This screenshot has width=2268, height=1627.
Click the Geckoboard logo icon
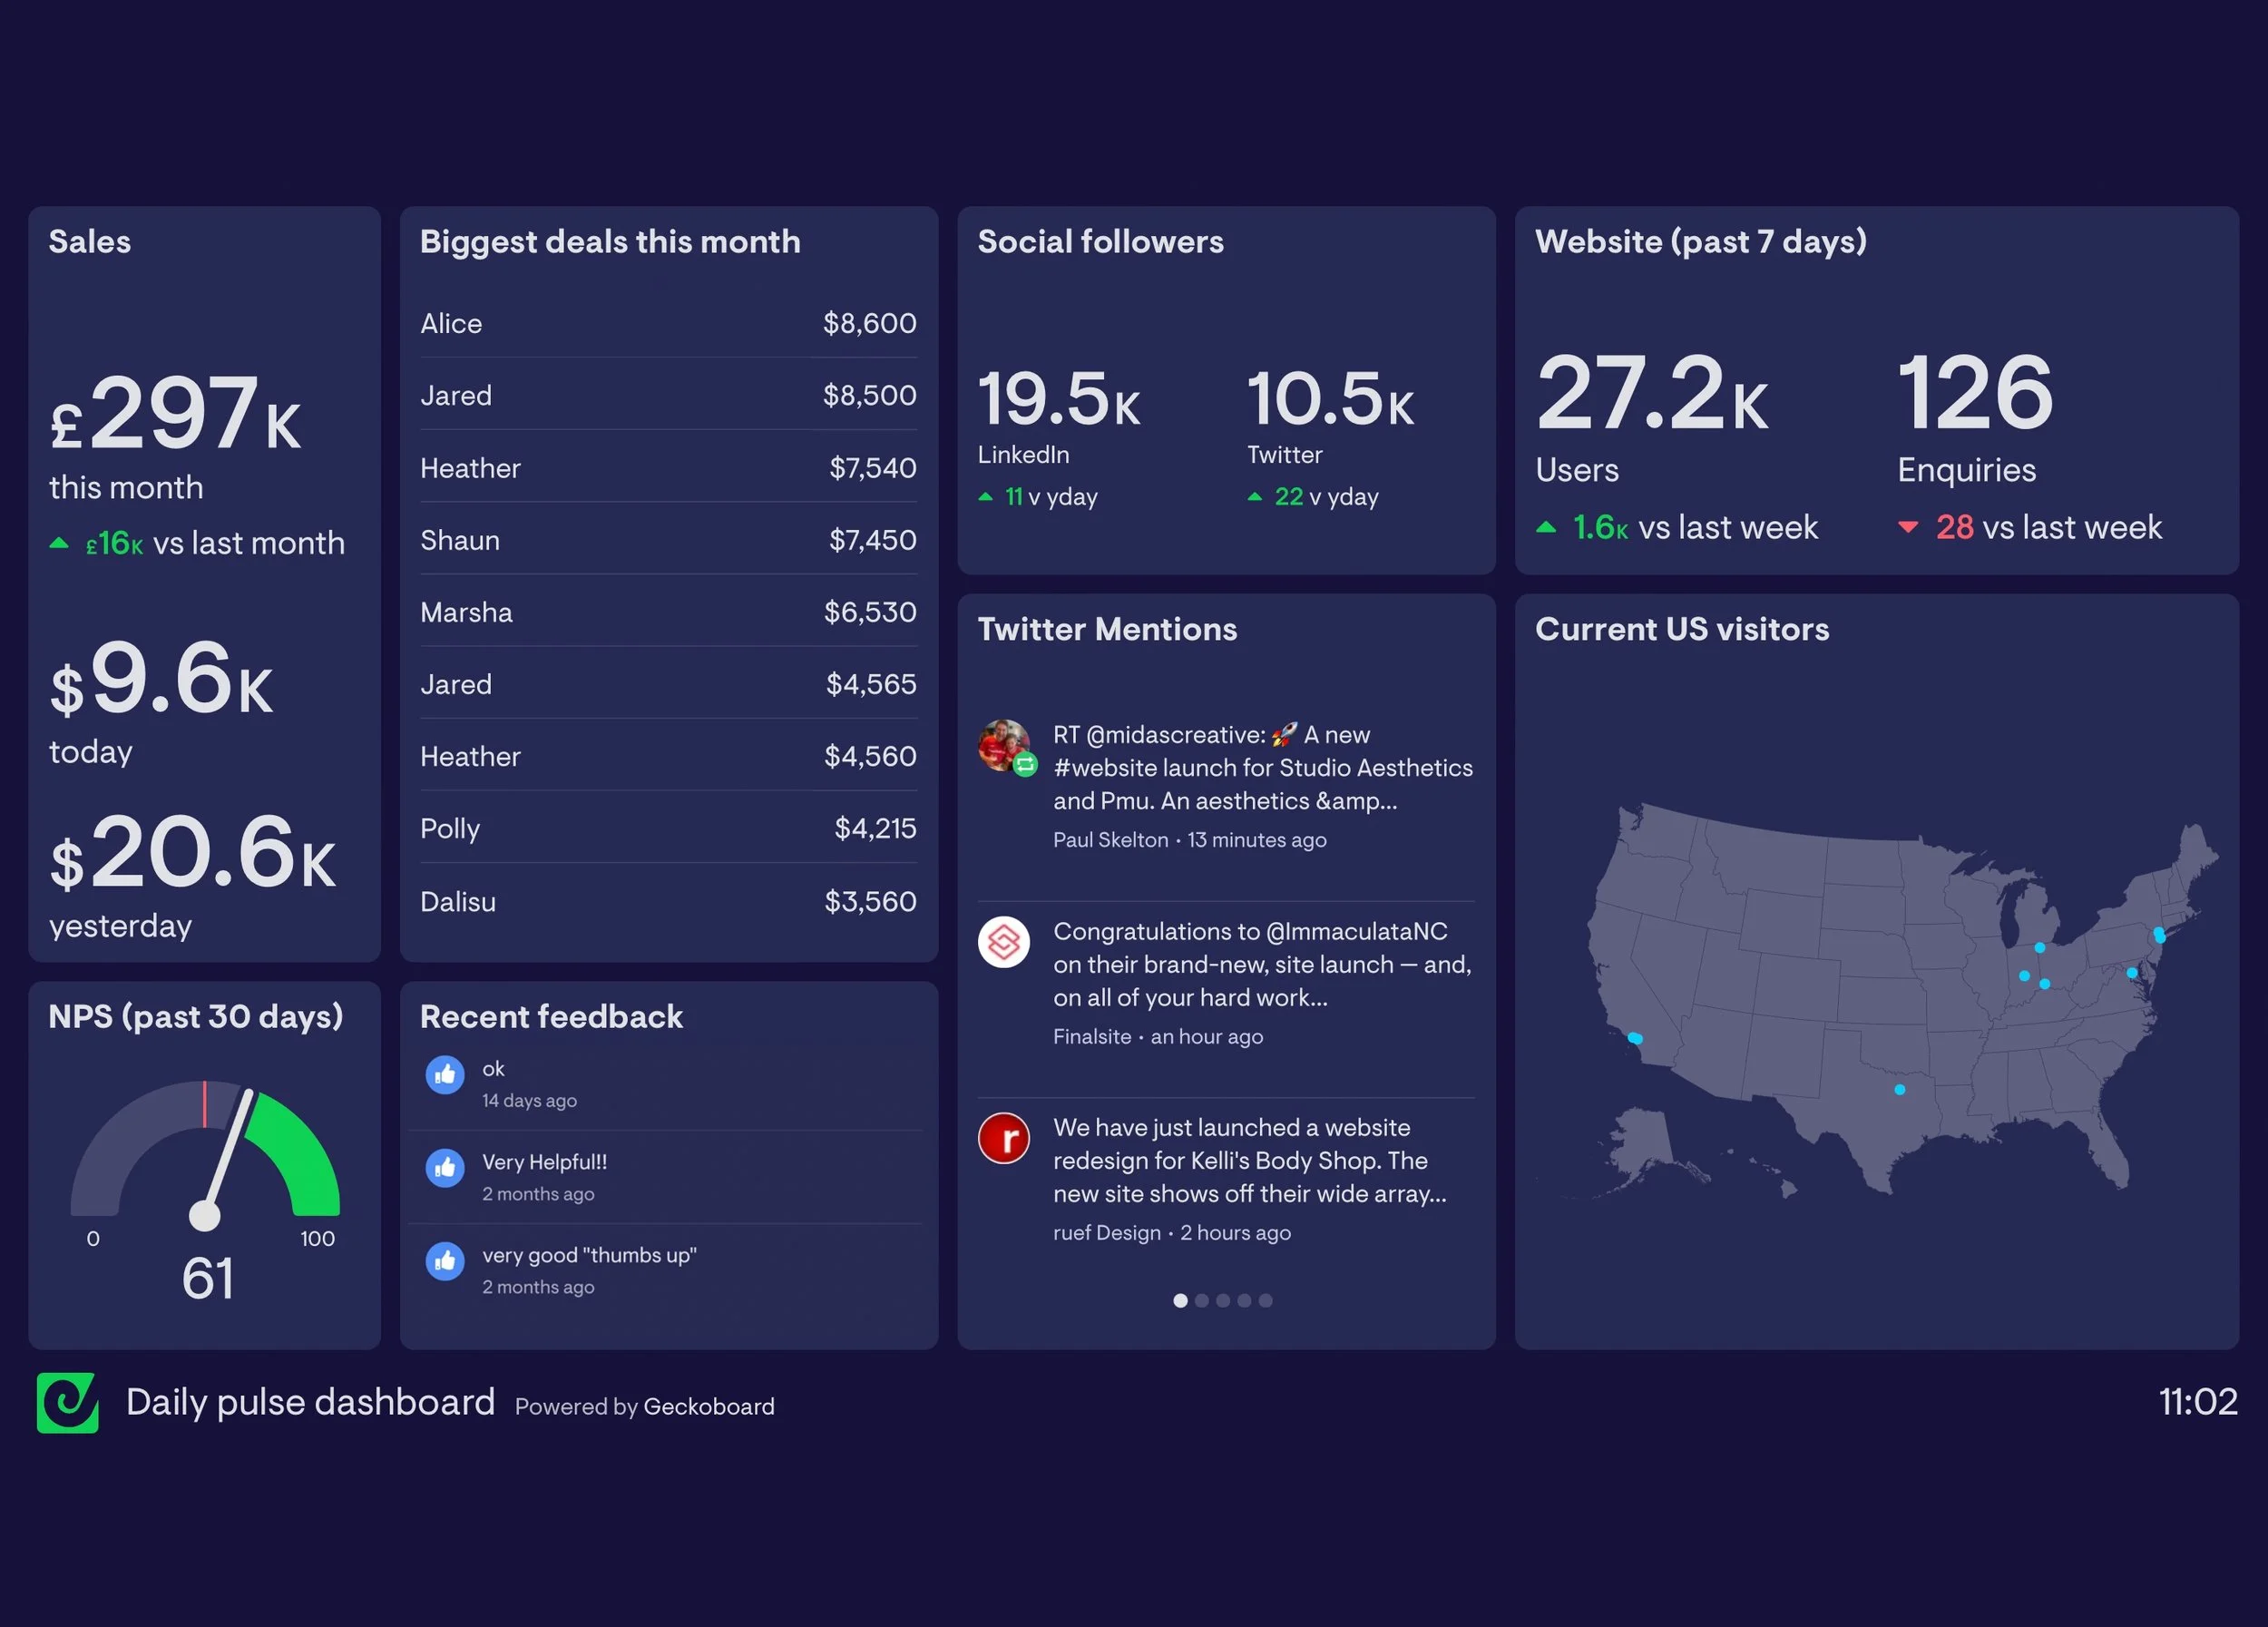[x=67, y=1402]
